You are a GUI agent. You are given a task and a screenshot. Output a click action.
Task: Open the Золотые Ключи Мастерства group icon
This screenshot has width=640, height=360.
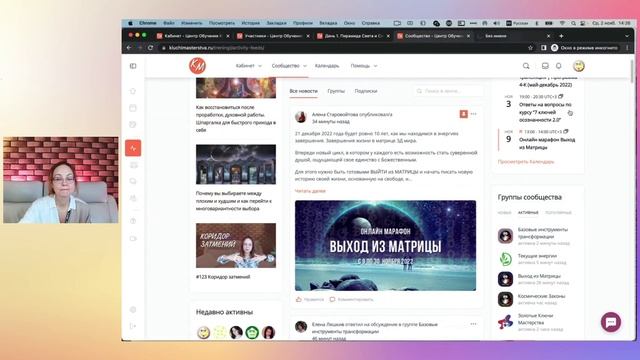505,322
